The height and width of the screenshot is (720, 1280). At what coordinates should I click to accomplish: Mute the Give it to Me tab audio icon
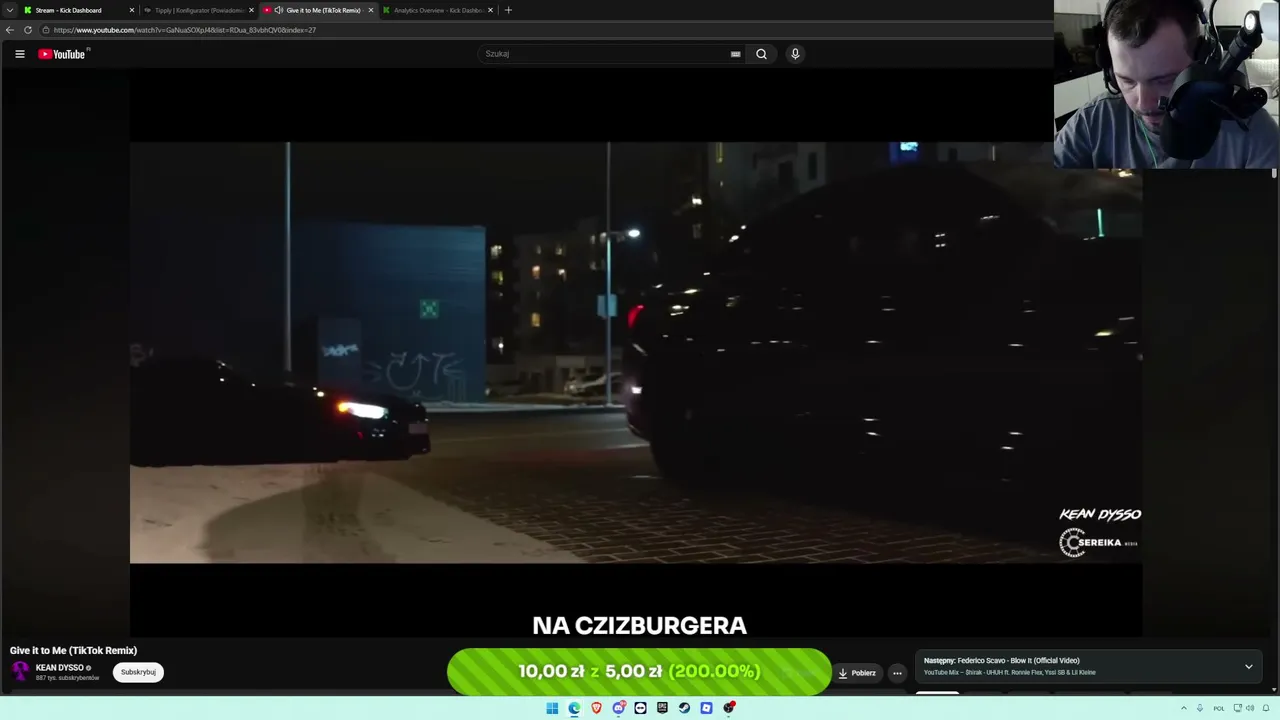[278, 10]
